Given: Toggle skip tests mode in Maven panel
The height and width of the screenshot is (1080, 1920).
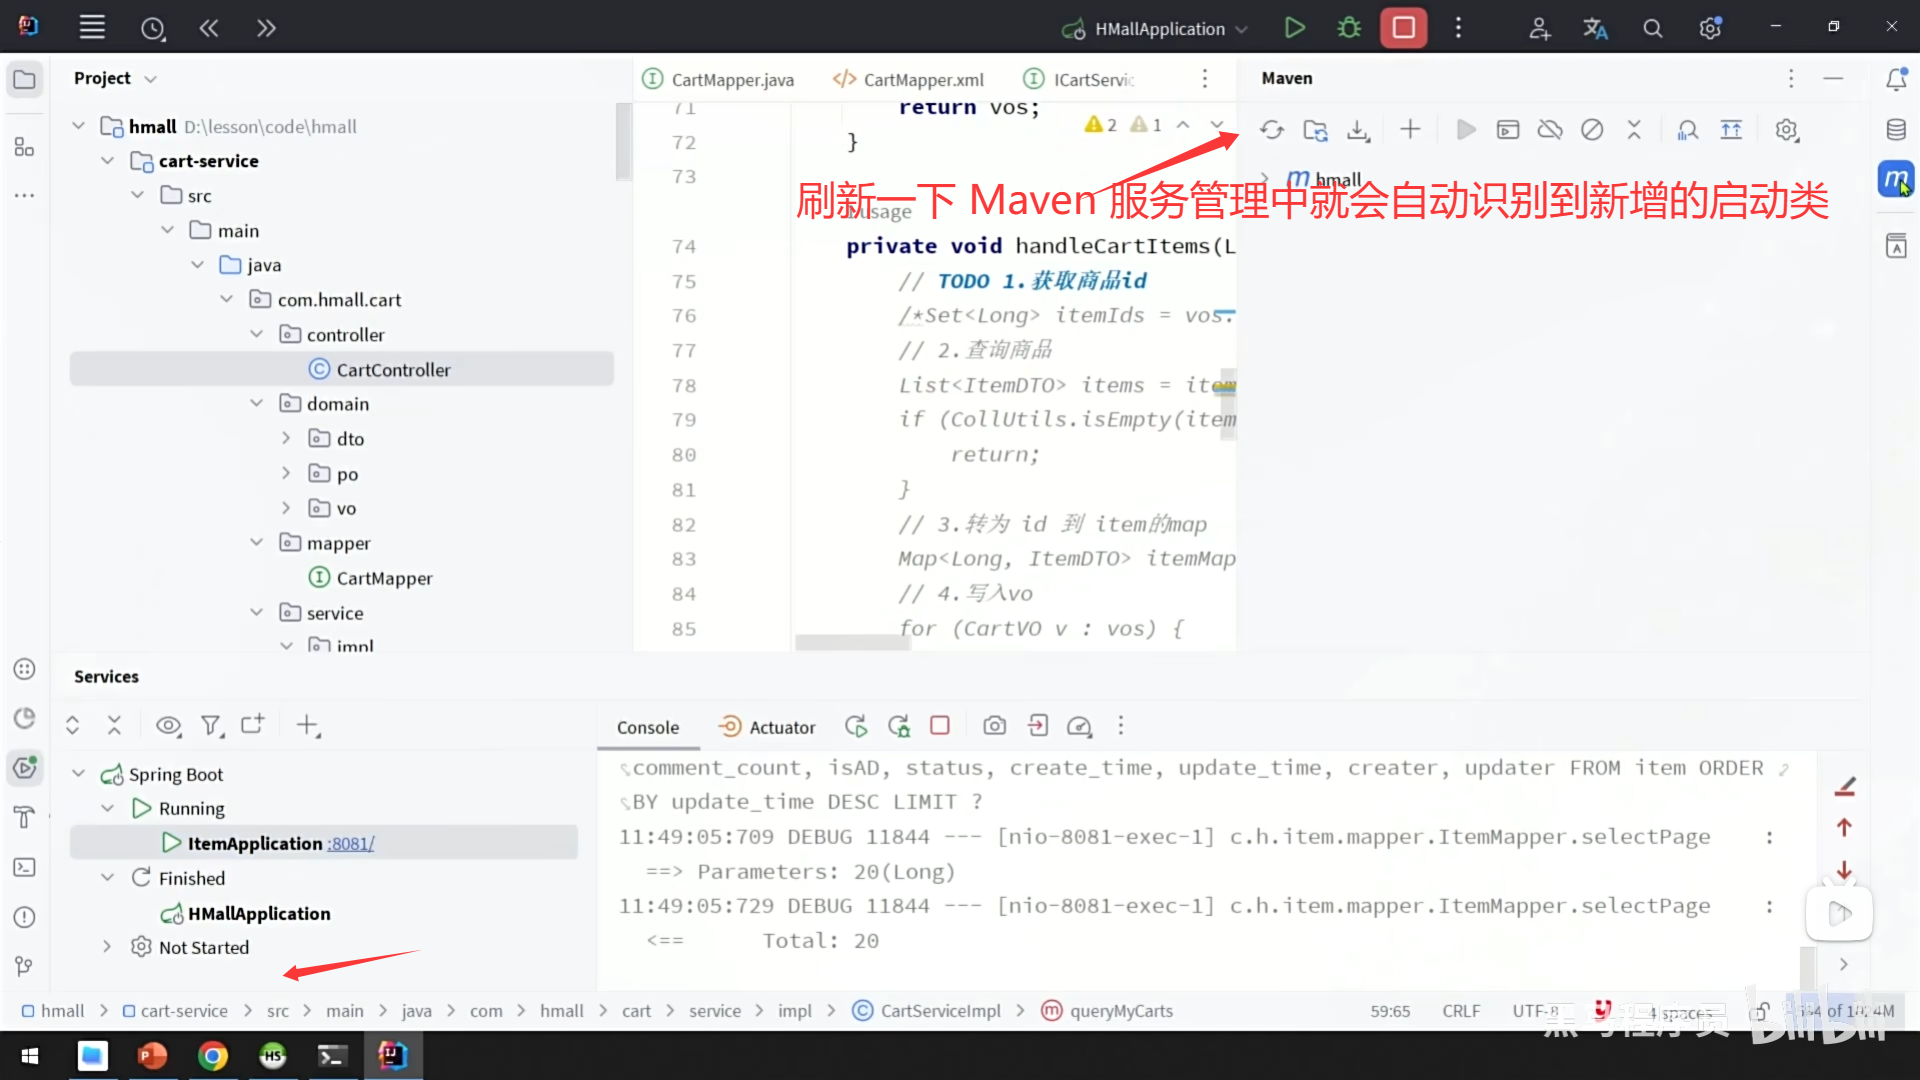Looking at the screenshot, I should [1592, 129].
